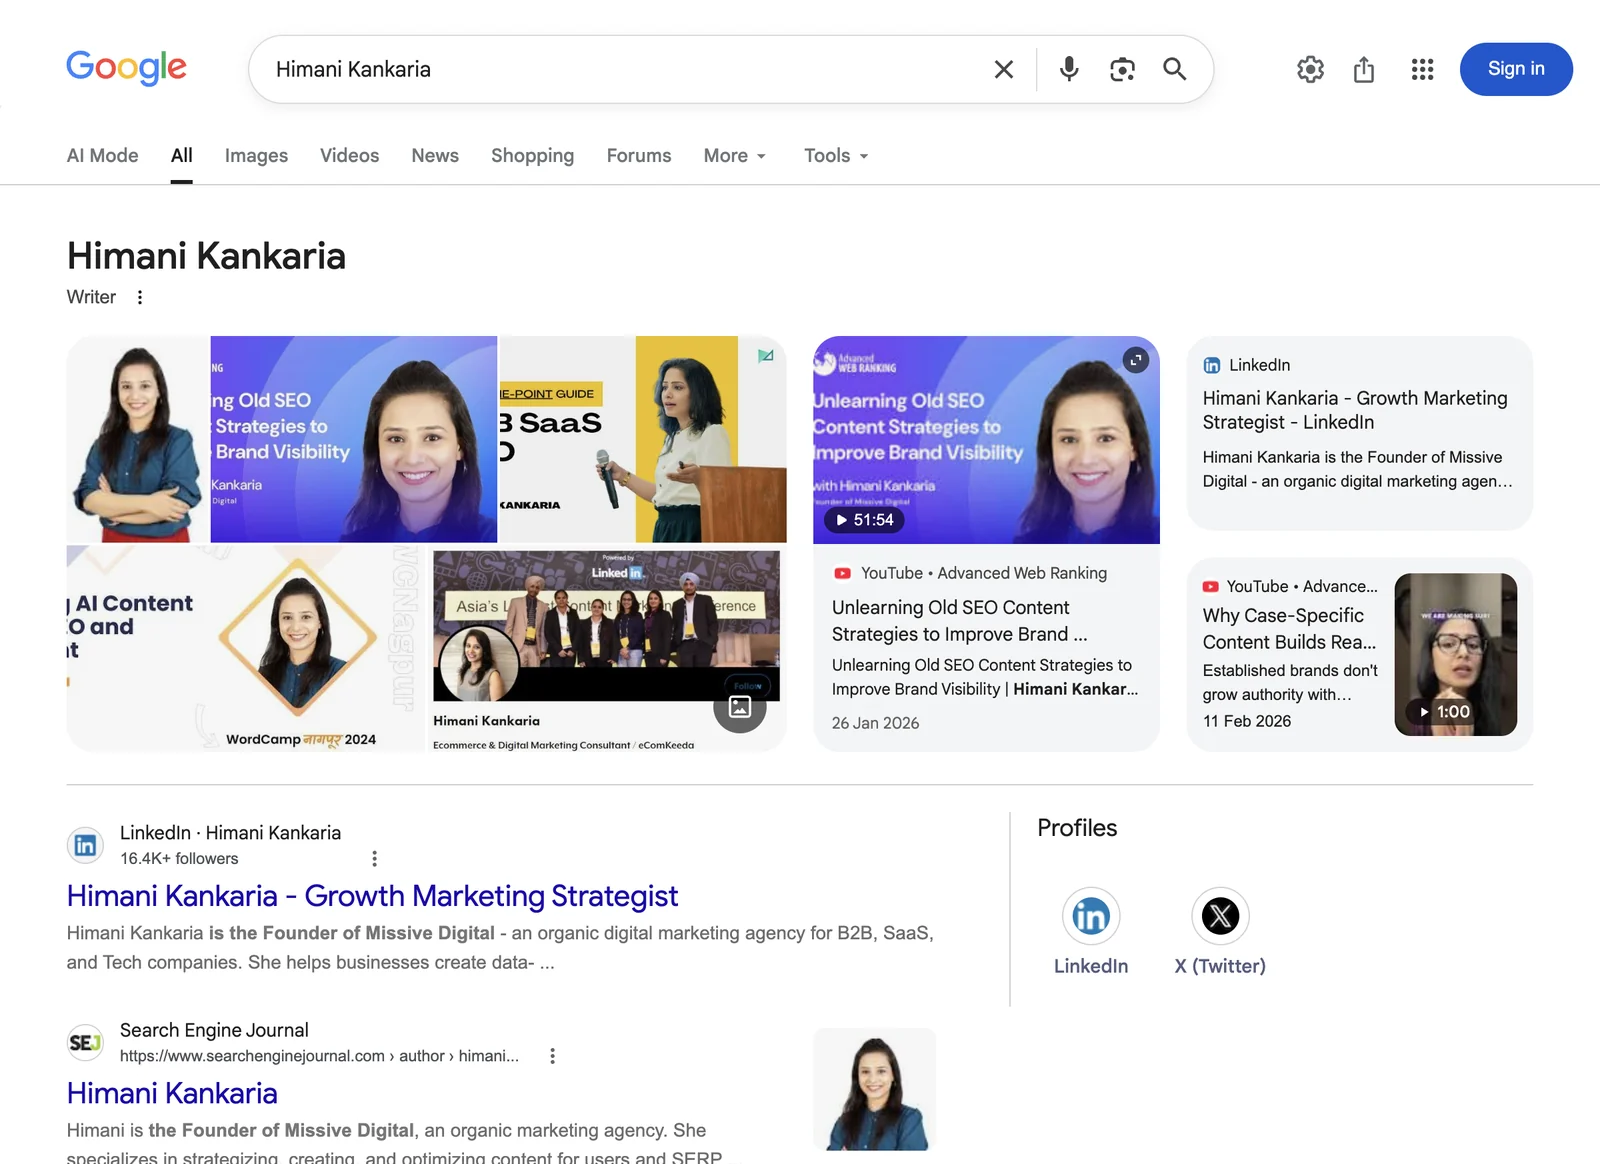
Task: Click expand icon on video thumbnail
Action: tap(1135, 360)
